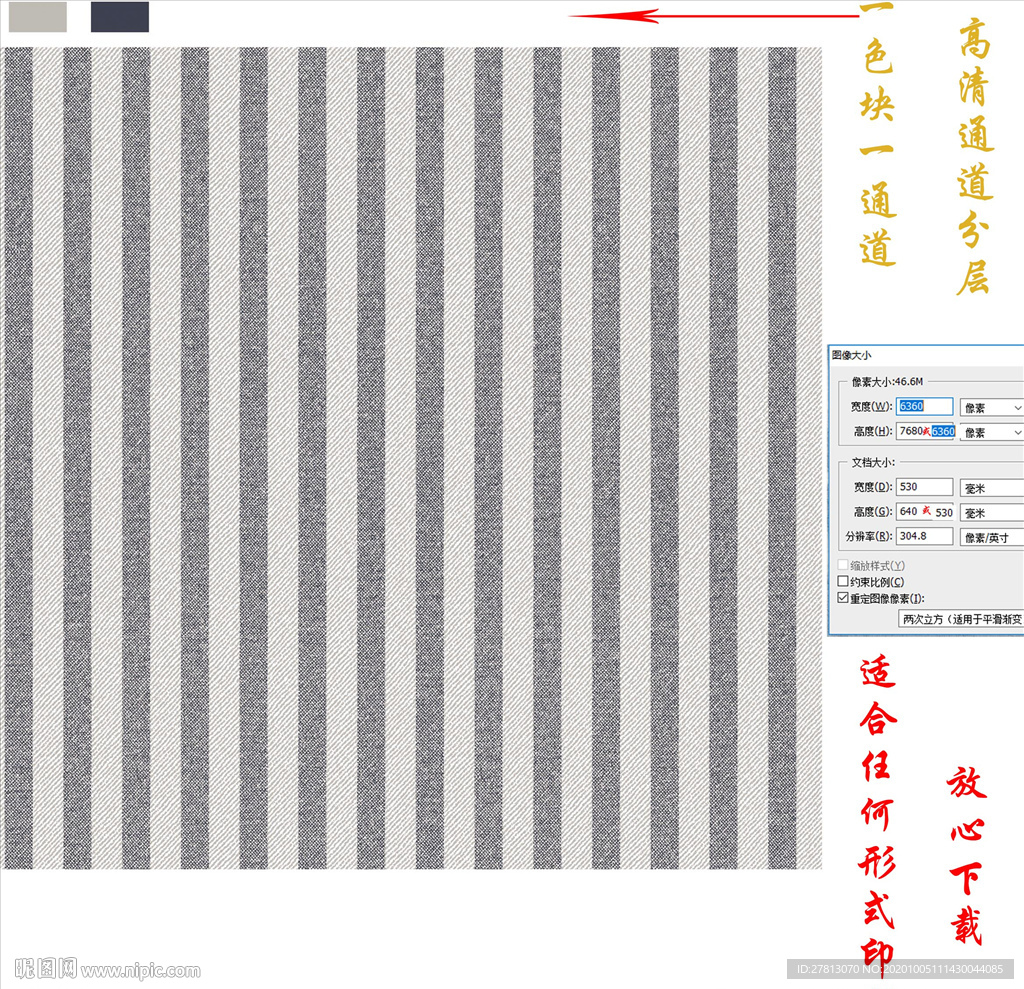Screen dimensions: 1024x989
Task: Uncheck the 重定图像像素 checkbox
Action: coord(843,598)
